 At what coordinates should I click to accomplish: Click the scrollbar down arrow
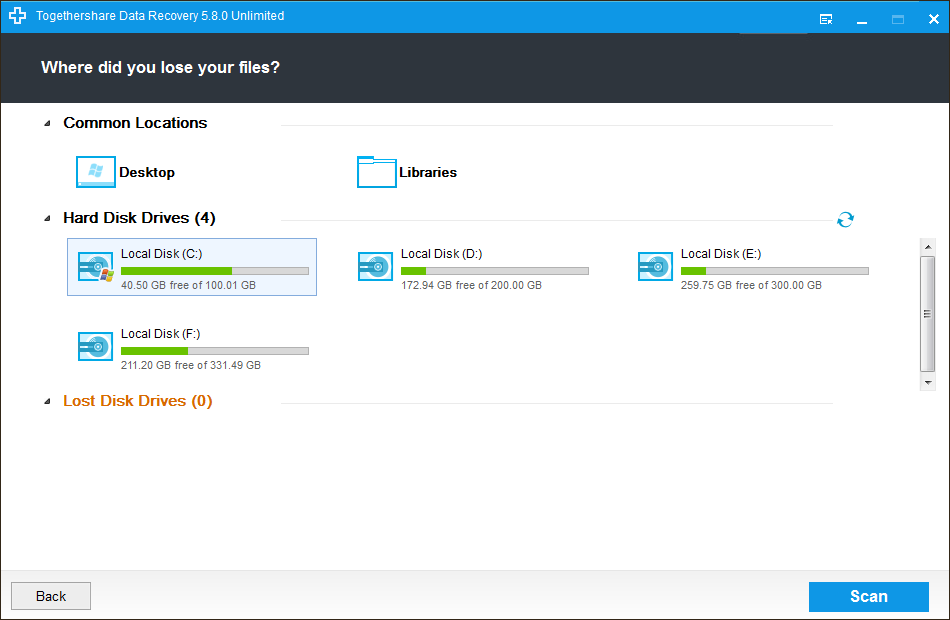click(928, 382)
